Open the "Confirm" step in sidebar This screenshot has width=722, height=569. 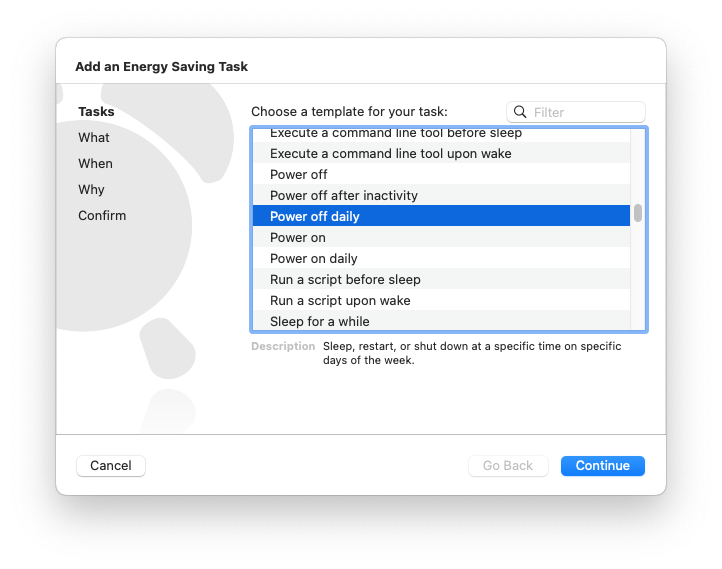[102, 215]
